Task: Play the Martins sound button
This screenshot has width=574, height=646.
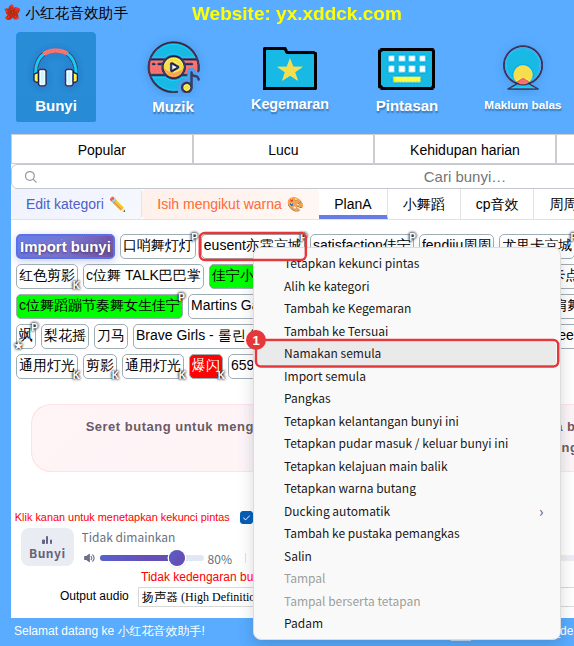Action: click(221, 306)
